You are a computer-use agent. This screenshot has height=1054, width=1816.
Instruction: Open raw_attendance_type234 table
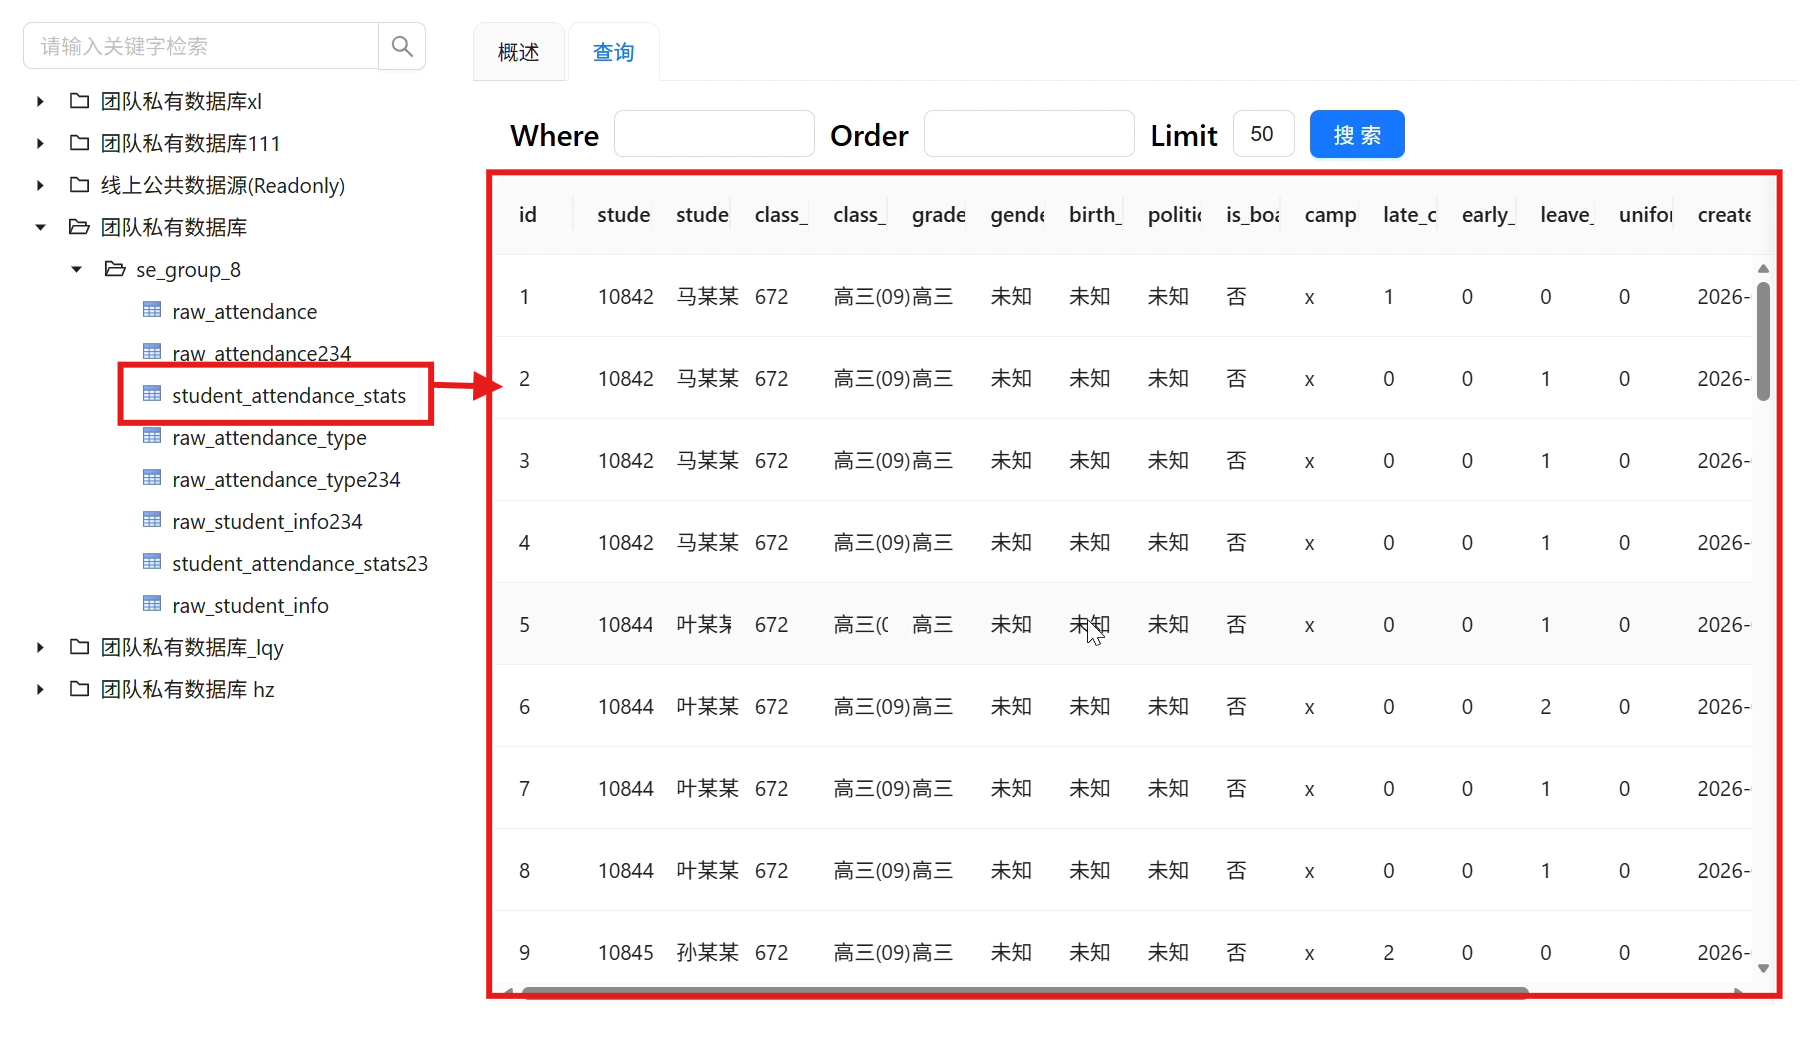(x=286, y=479)
